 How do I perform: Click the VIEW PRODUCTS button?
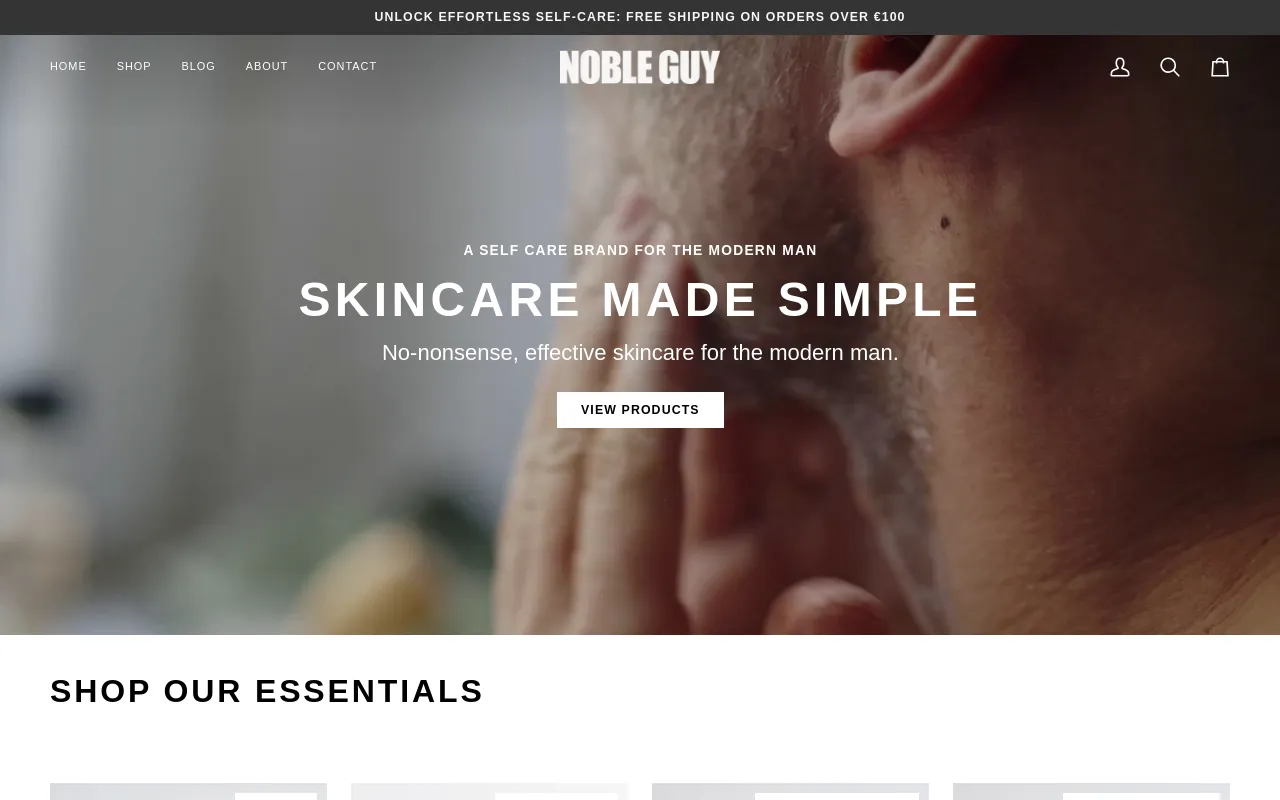(x=640, y=410)
